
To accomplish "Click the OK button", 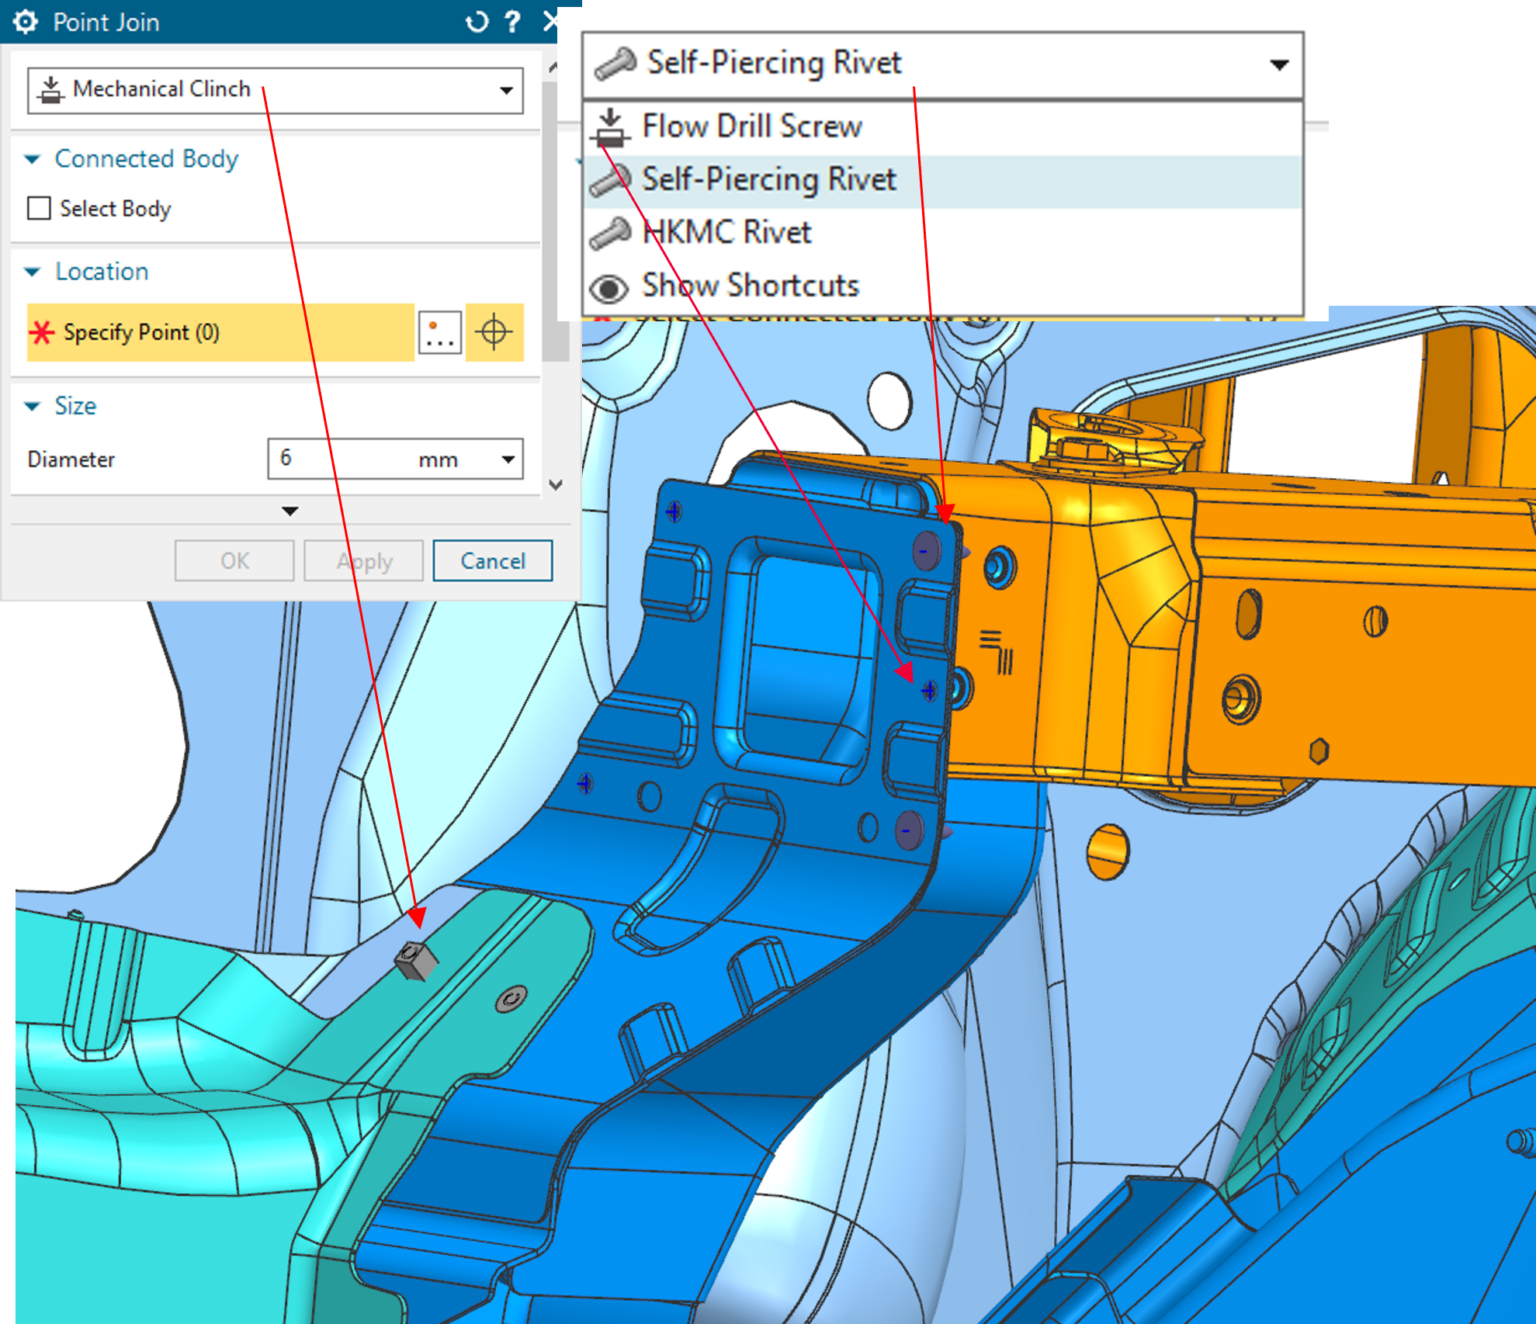I will 235,561.
